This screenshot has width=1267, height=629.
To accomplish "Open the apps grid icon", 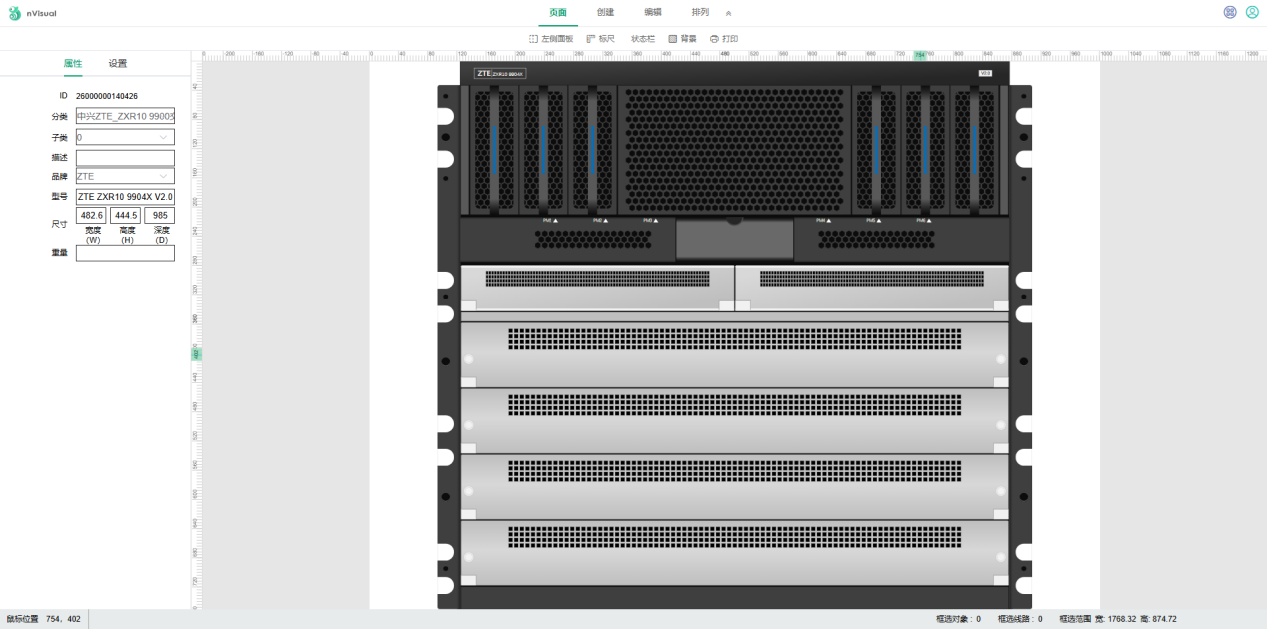I will coord(1230,12).
